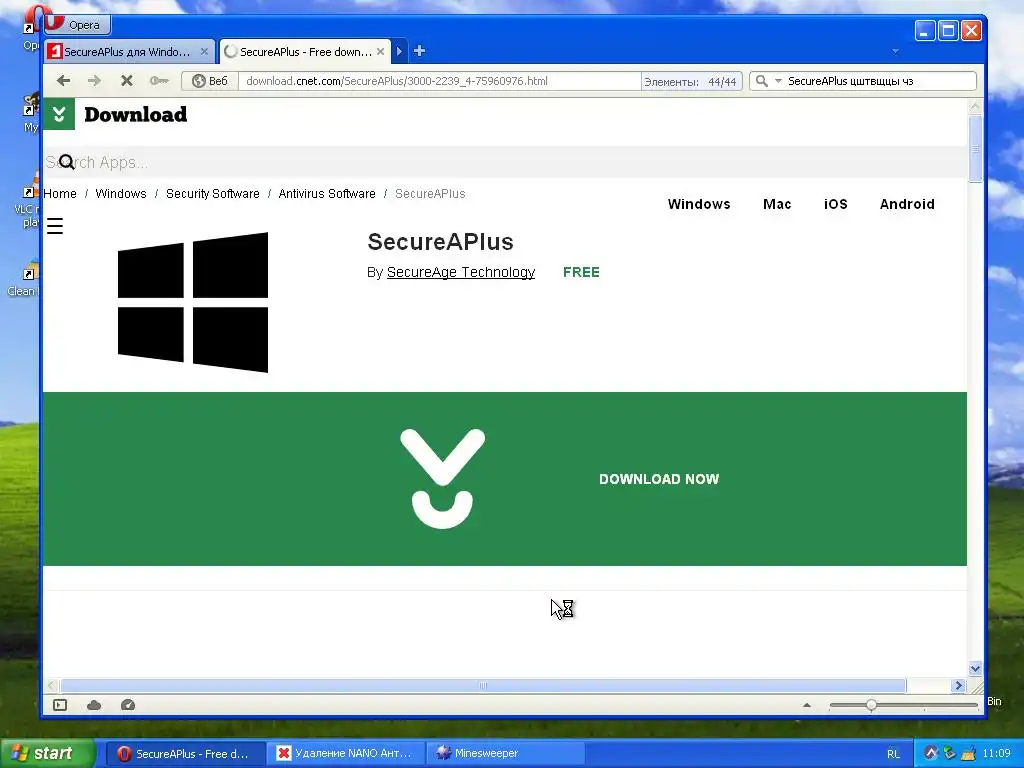This screenshot has height=768, width=1024.
Task: Select the Windows platform menu item
Action: (x=699, y=204)
